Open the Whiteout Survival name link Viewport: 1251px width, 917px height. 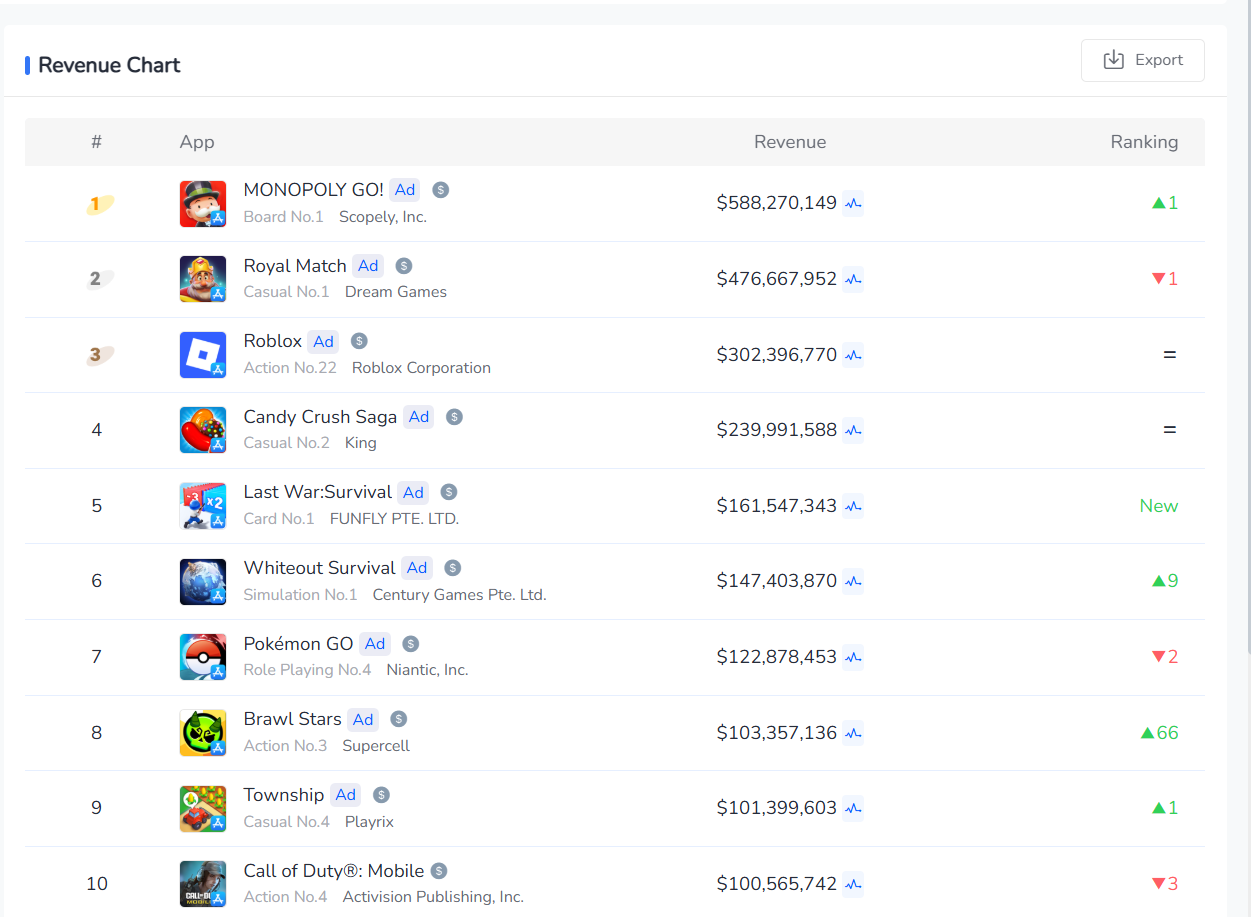[320, 568]
